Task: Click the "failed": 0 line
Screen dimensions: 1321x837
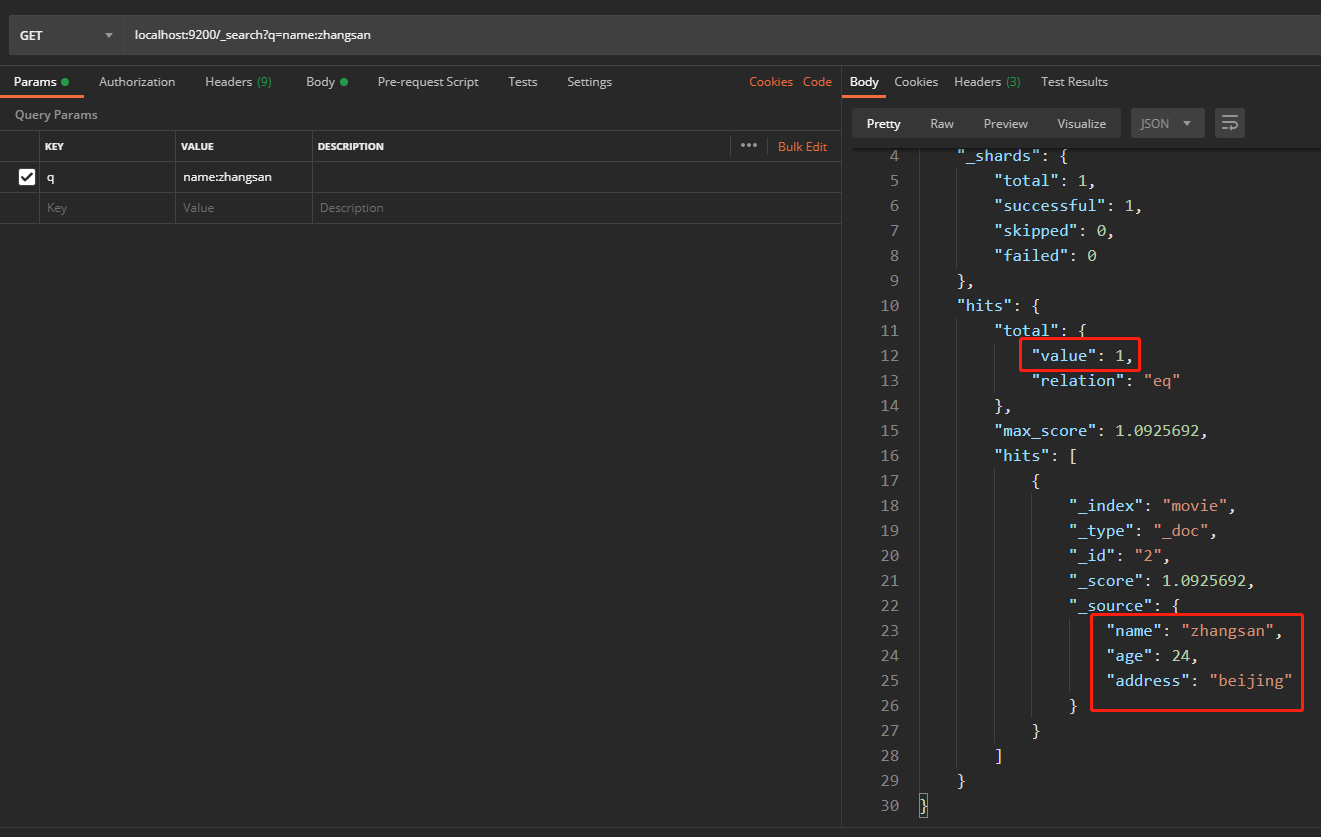Action: click(1045, 256)
